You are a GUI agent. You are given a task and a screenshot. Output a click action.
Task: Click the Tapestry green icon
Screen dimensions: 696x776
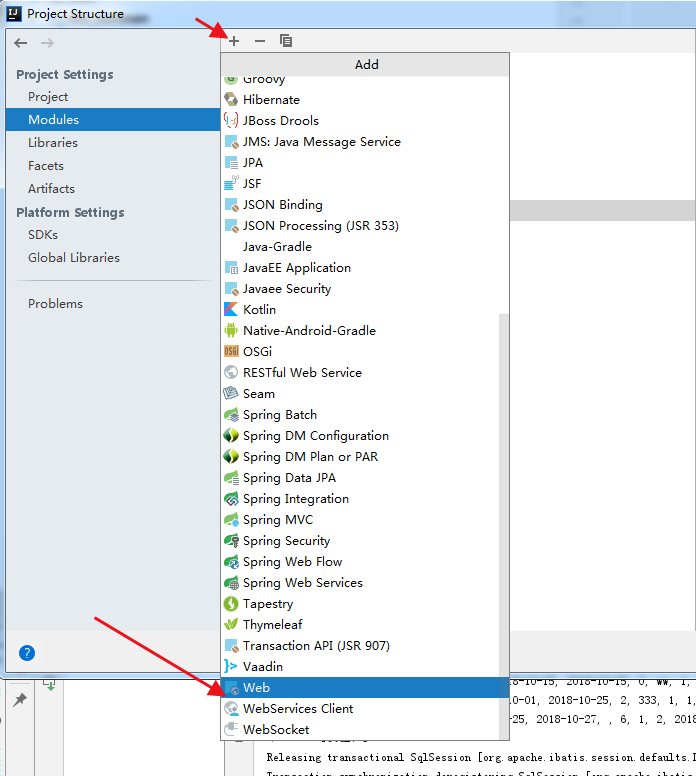(231, 604)
